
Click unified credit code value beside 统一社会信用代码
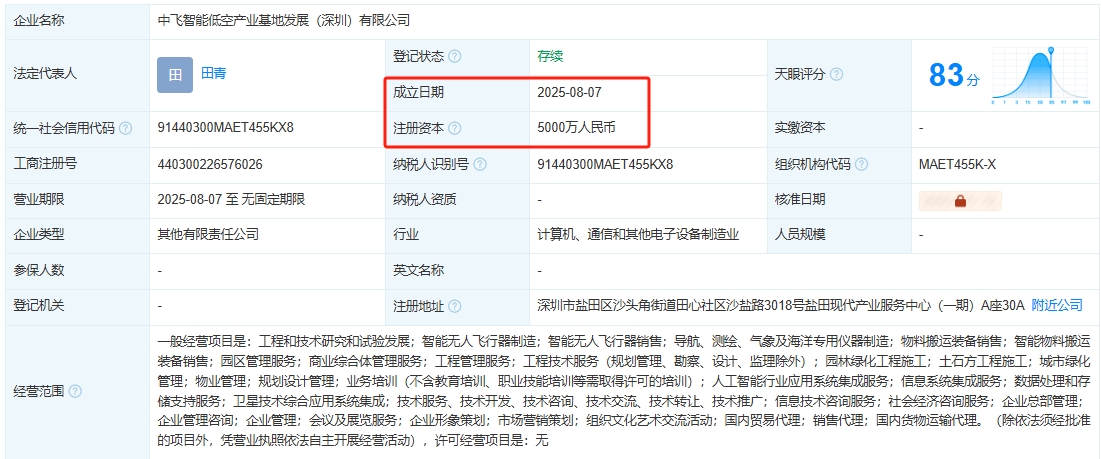[x=225, y=128]
